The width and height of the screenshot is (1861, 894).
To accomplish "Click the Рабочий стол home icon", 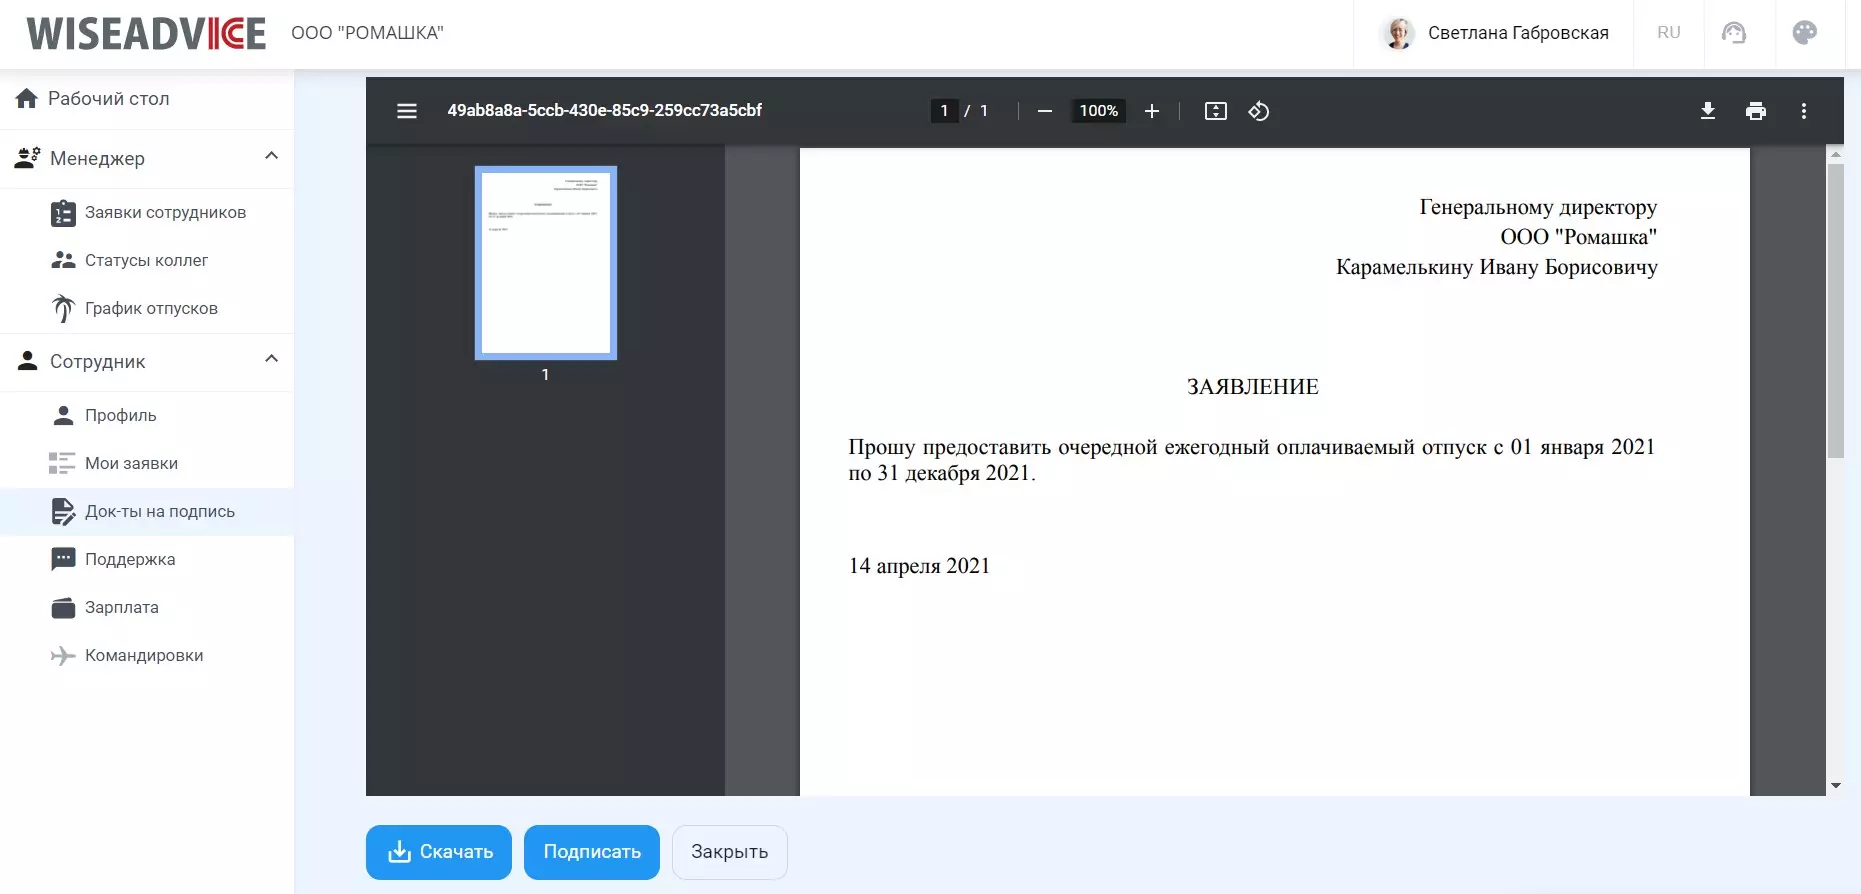I will coord(27,98).
